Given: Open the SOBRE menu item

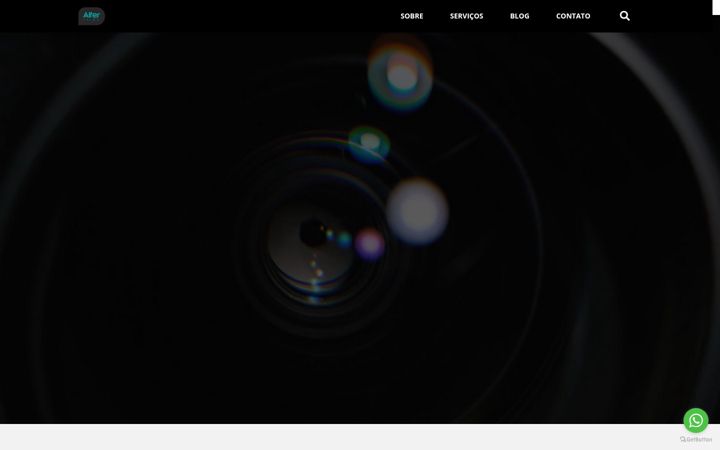Looking at the screenshot, I should coord(412,16).
